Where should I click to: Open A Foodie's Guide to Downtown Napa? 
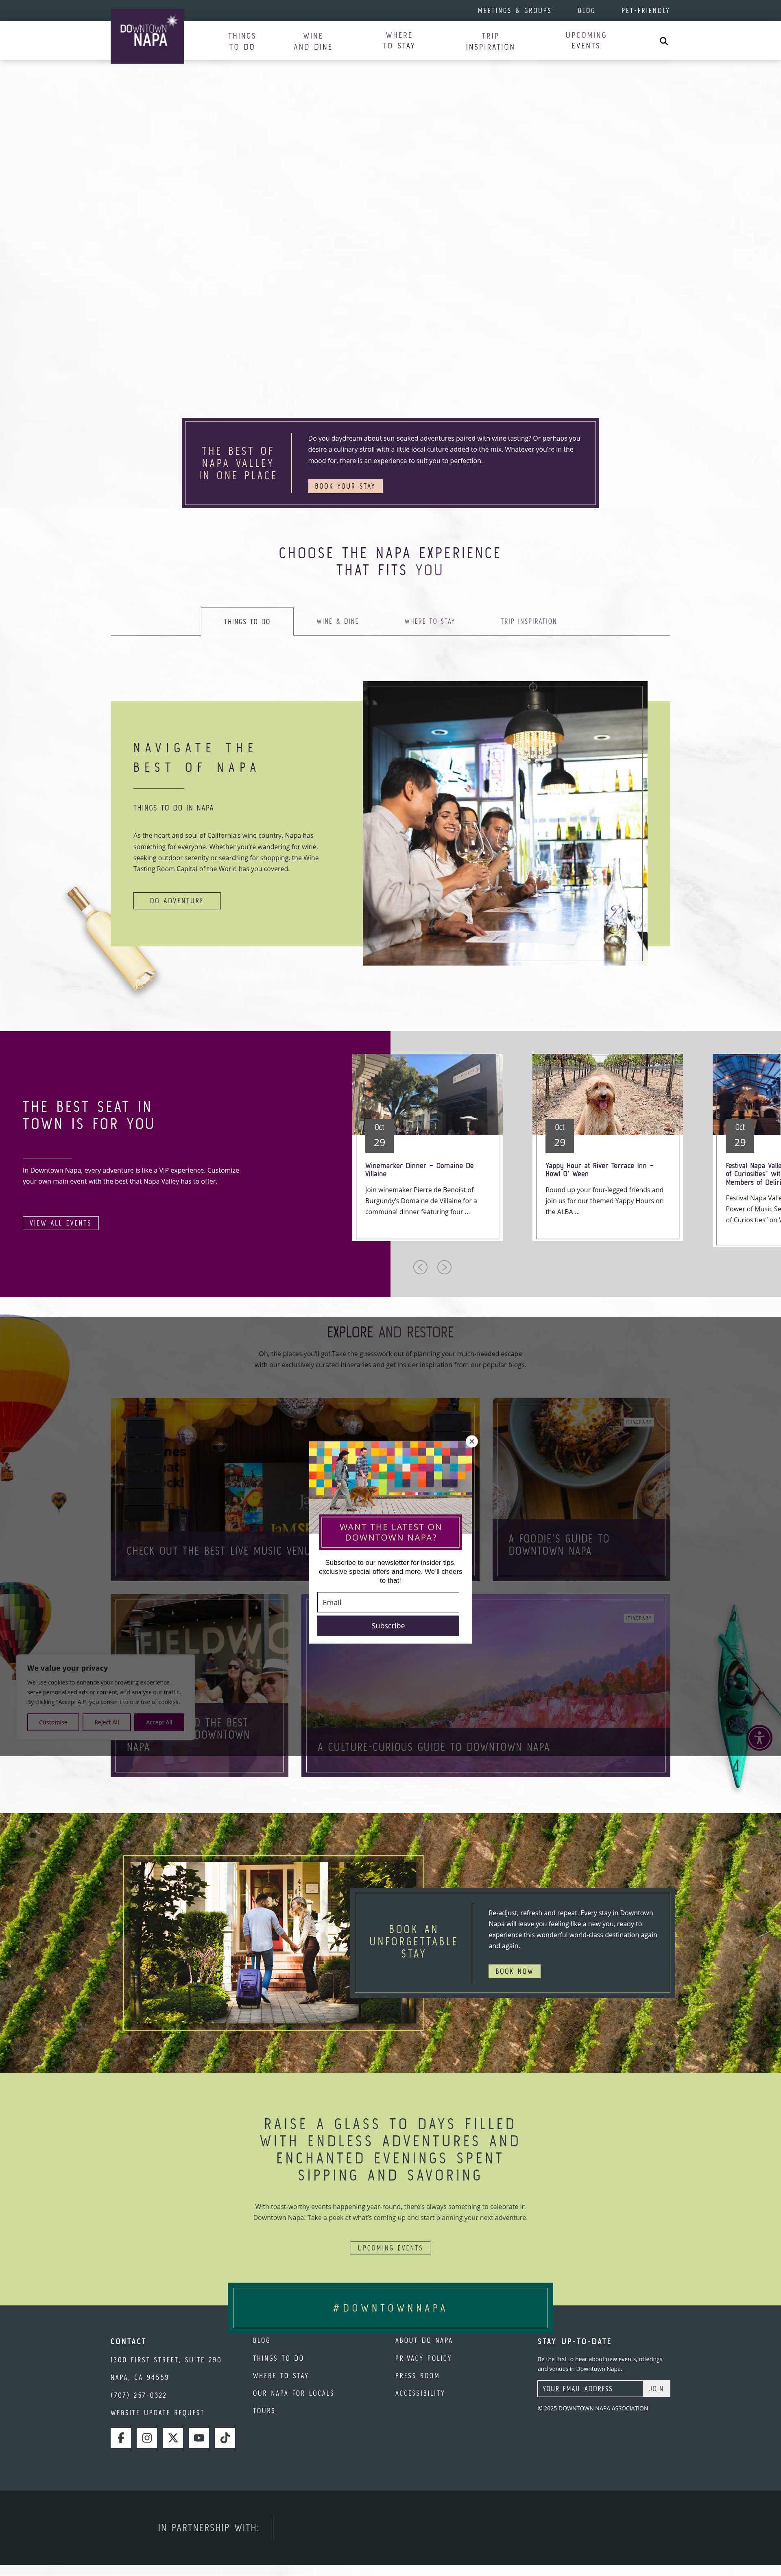[581, 1489]
